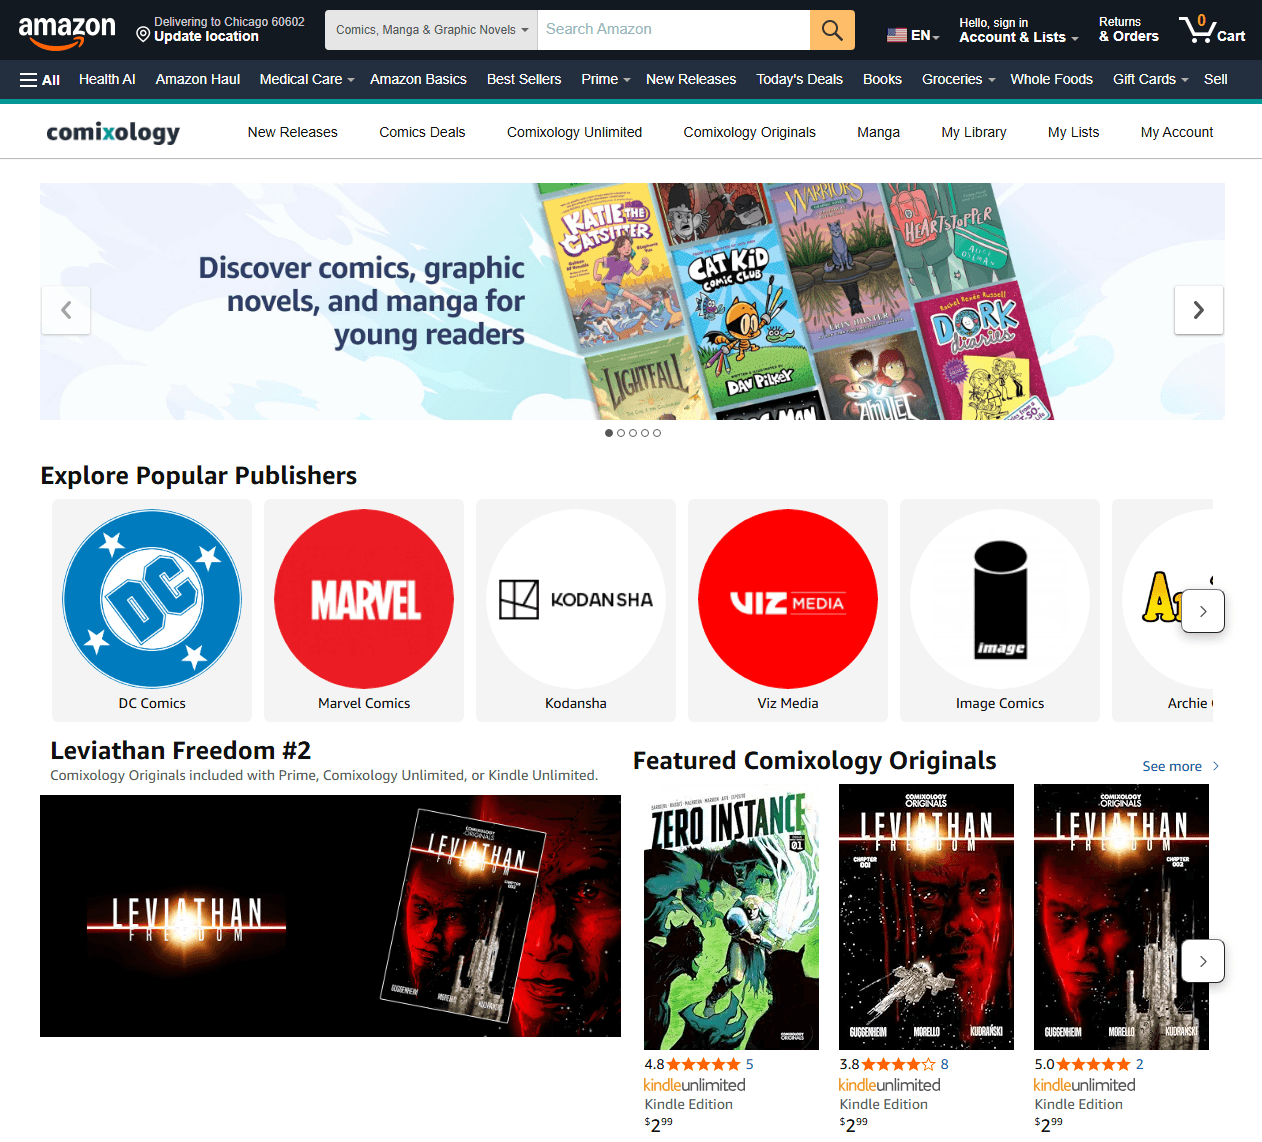Click the 3.8 star rating stars
Image resolution: width=1262 pixels, height=1142 pixels.
coord(899,1064)
